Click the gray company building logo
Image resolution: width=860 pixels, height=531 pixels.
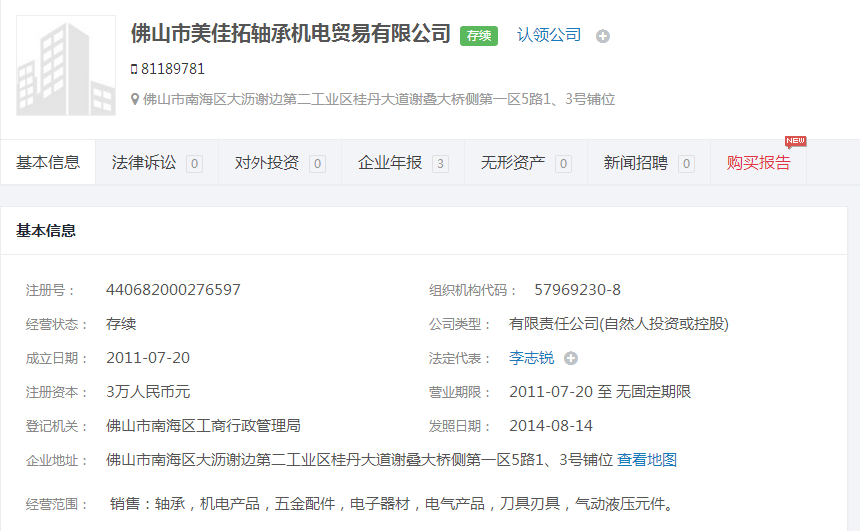click(66, 65)
